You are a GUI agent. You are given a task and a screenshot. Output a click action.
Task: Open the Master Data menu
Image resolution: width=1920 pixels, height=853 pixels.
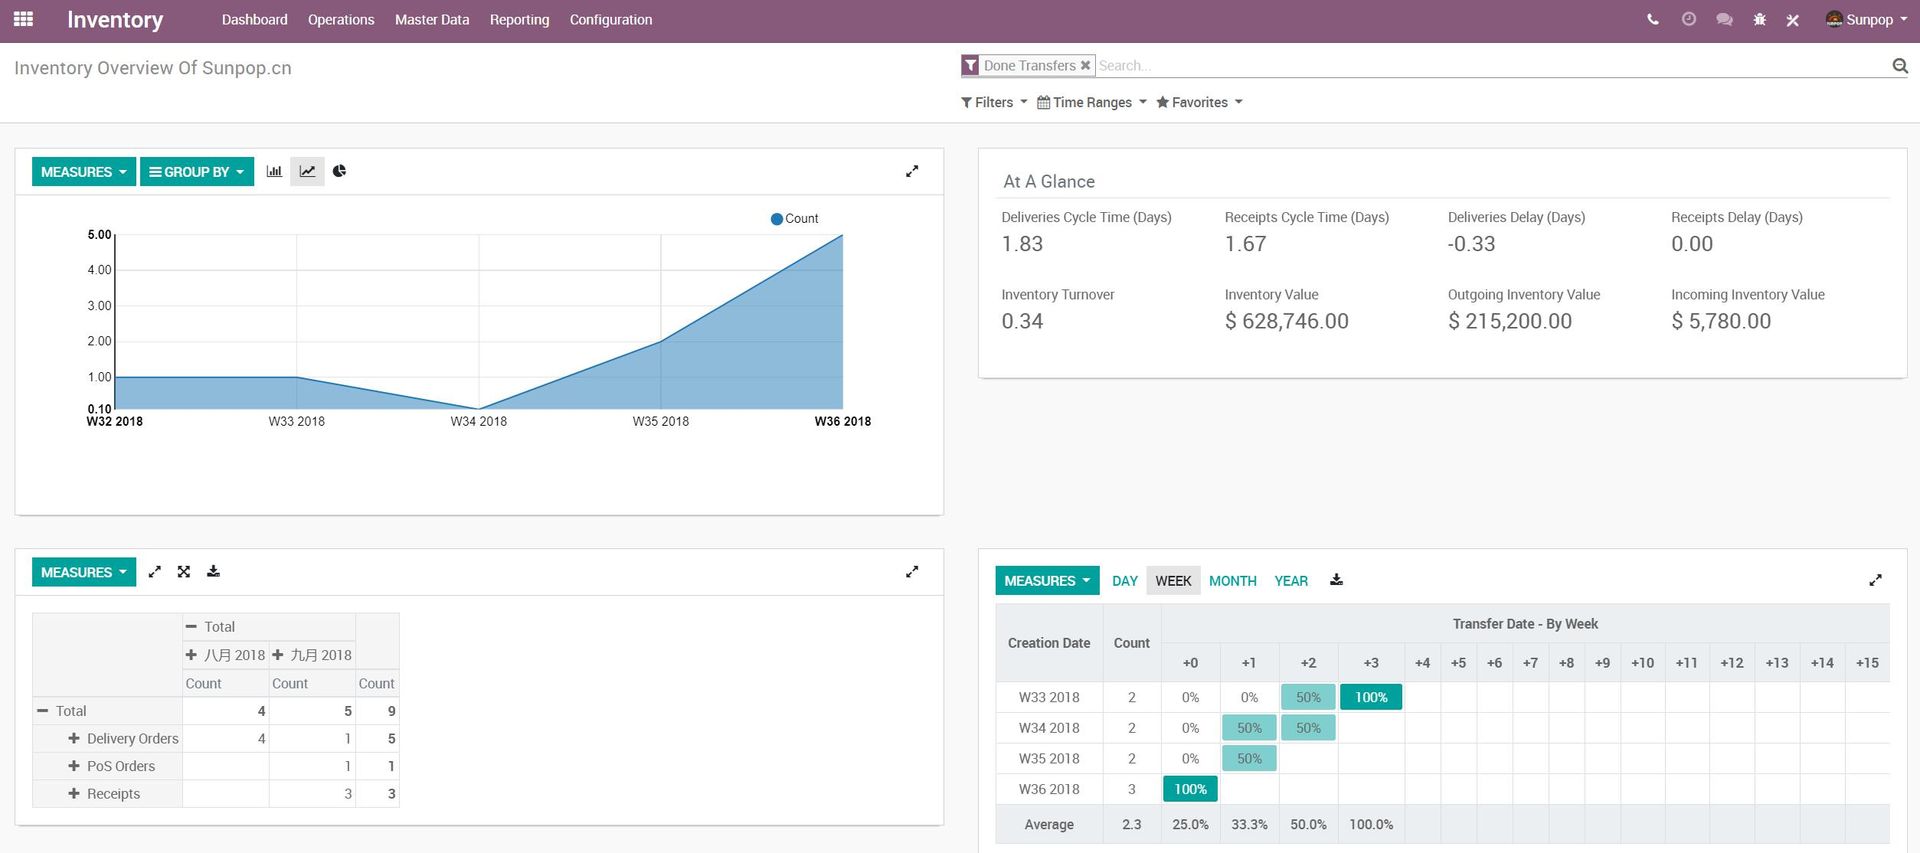pyautogui.click(x=432, y=19)
